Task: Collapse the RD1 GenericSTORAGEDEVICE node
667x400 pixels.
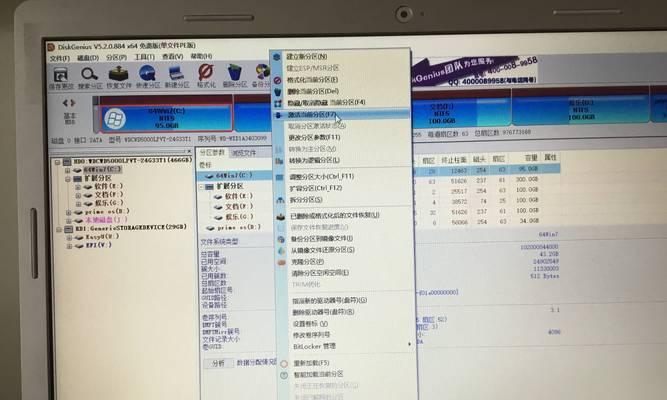Action: tap(59, 229)
